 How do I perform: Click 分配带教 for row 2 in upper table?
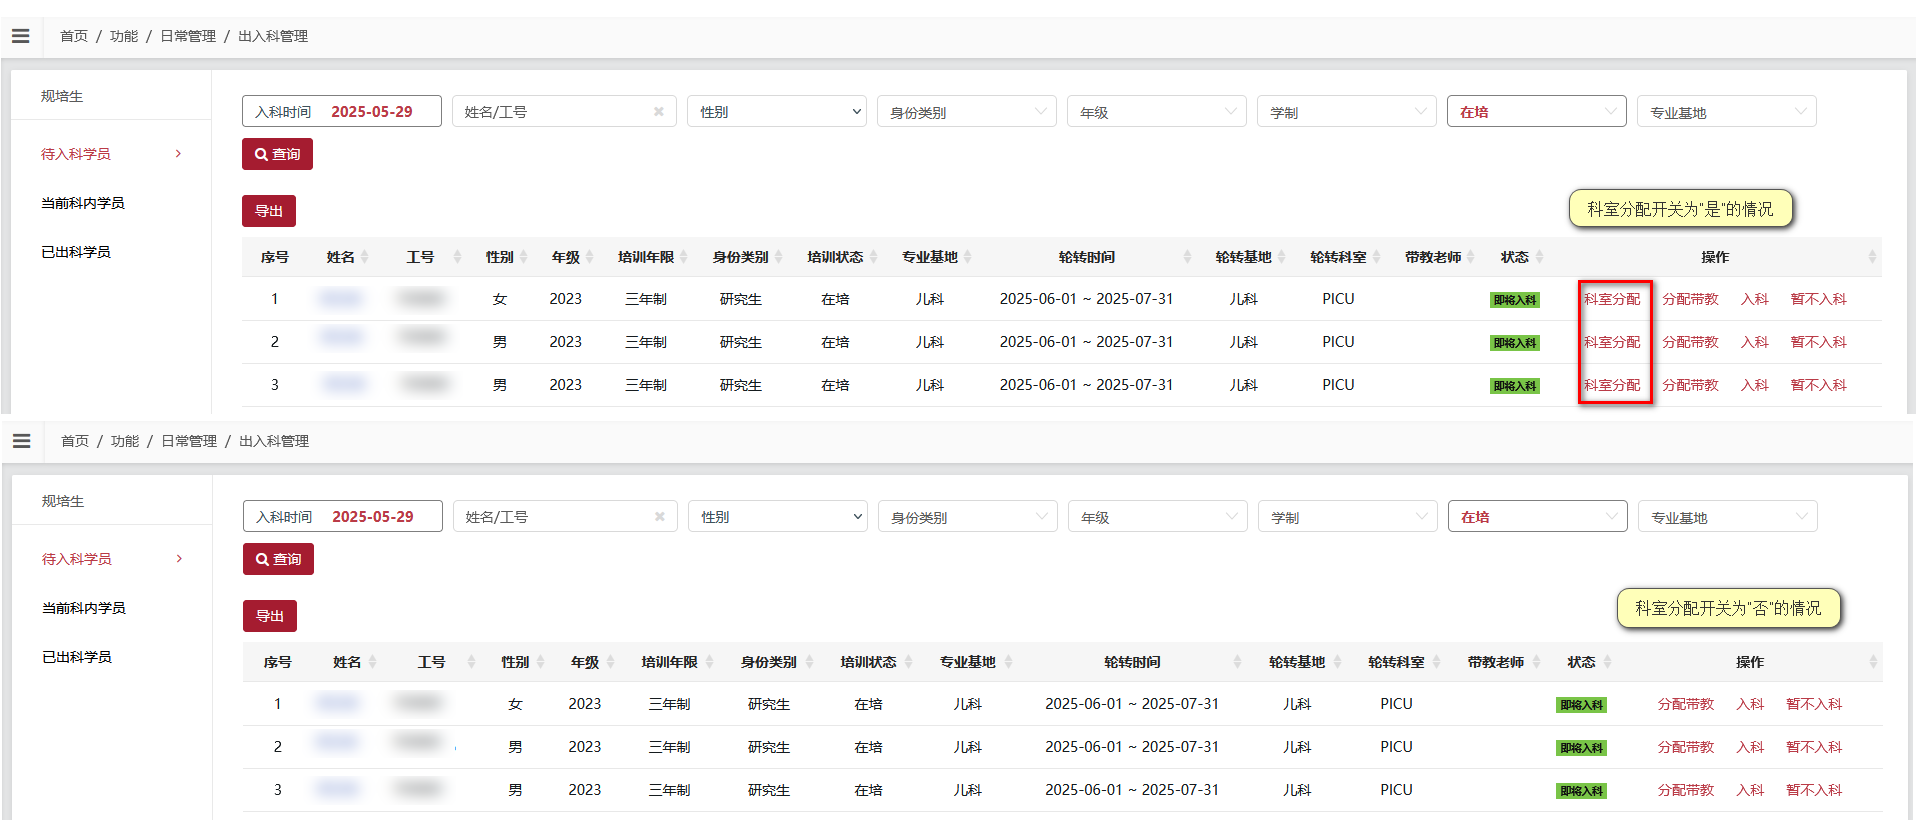[x=1690, y=342]
